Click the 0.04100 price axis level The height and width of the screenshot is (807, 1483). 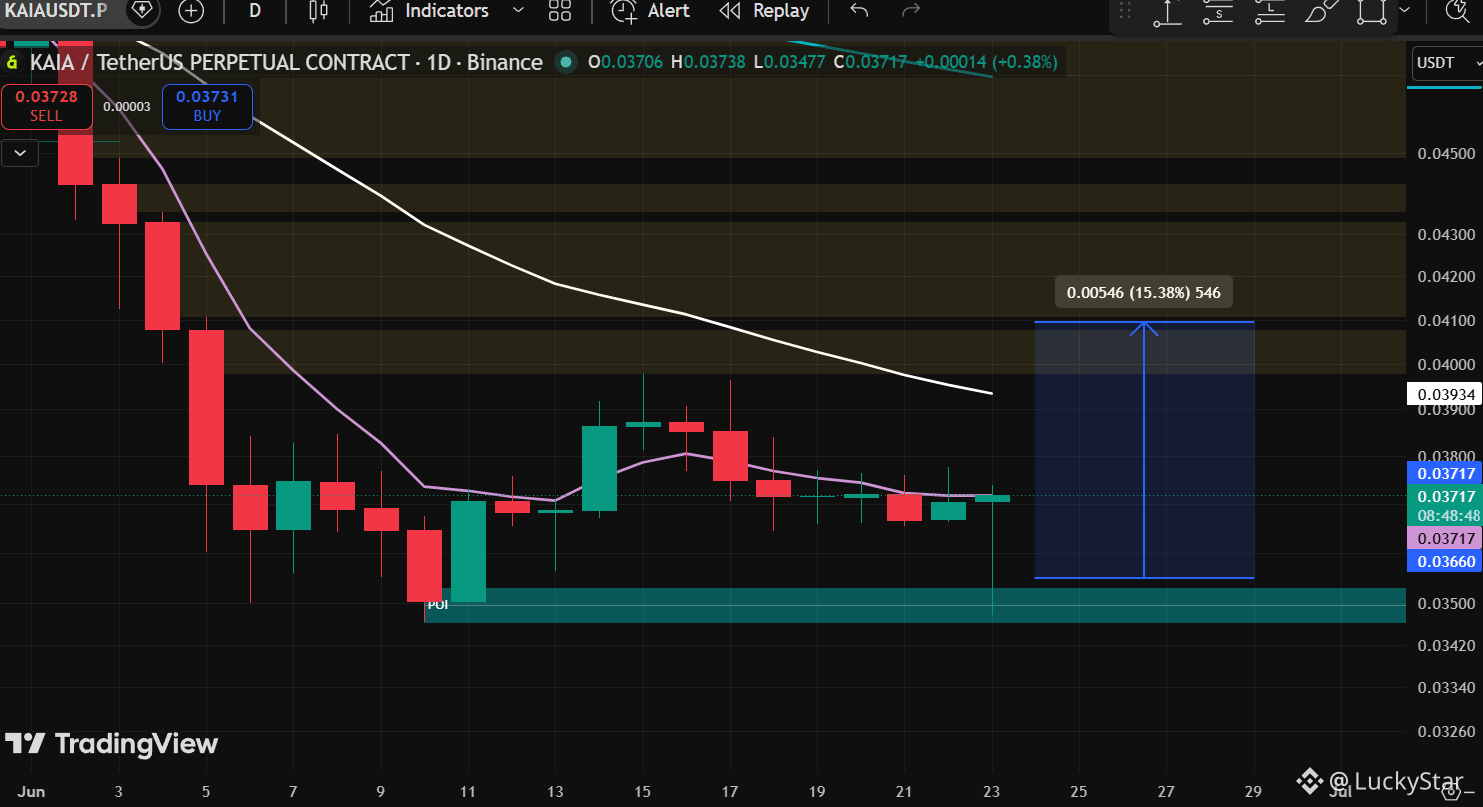[x=1445, y=321]
